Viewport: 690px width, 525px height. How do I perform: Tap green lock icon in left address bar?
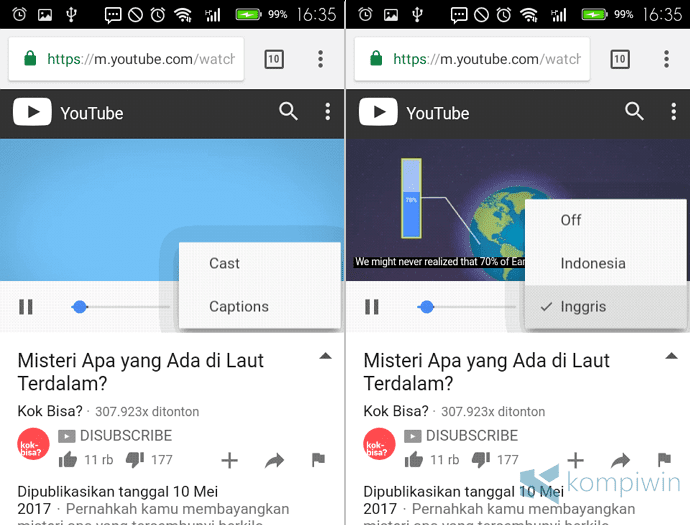pos(30,58)
